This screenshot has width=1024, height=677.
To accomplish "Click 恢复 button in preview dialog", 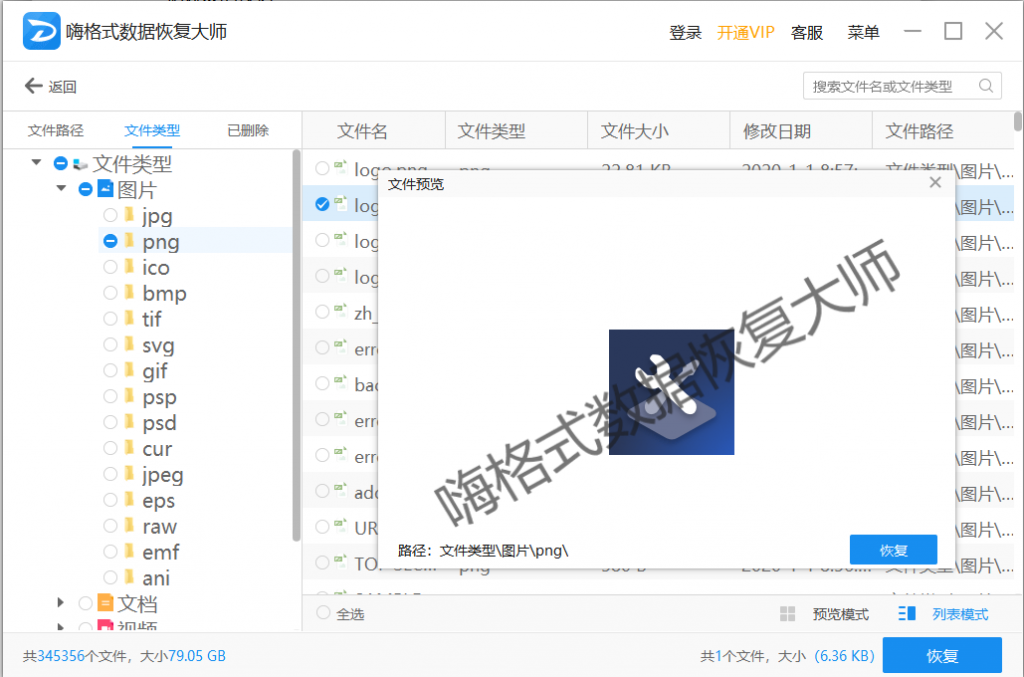I will pyautogui.click(x=893, y=550).
